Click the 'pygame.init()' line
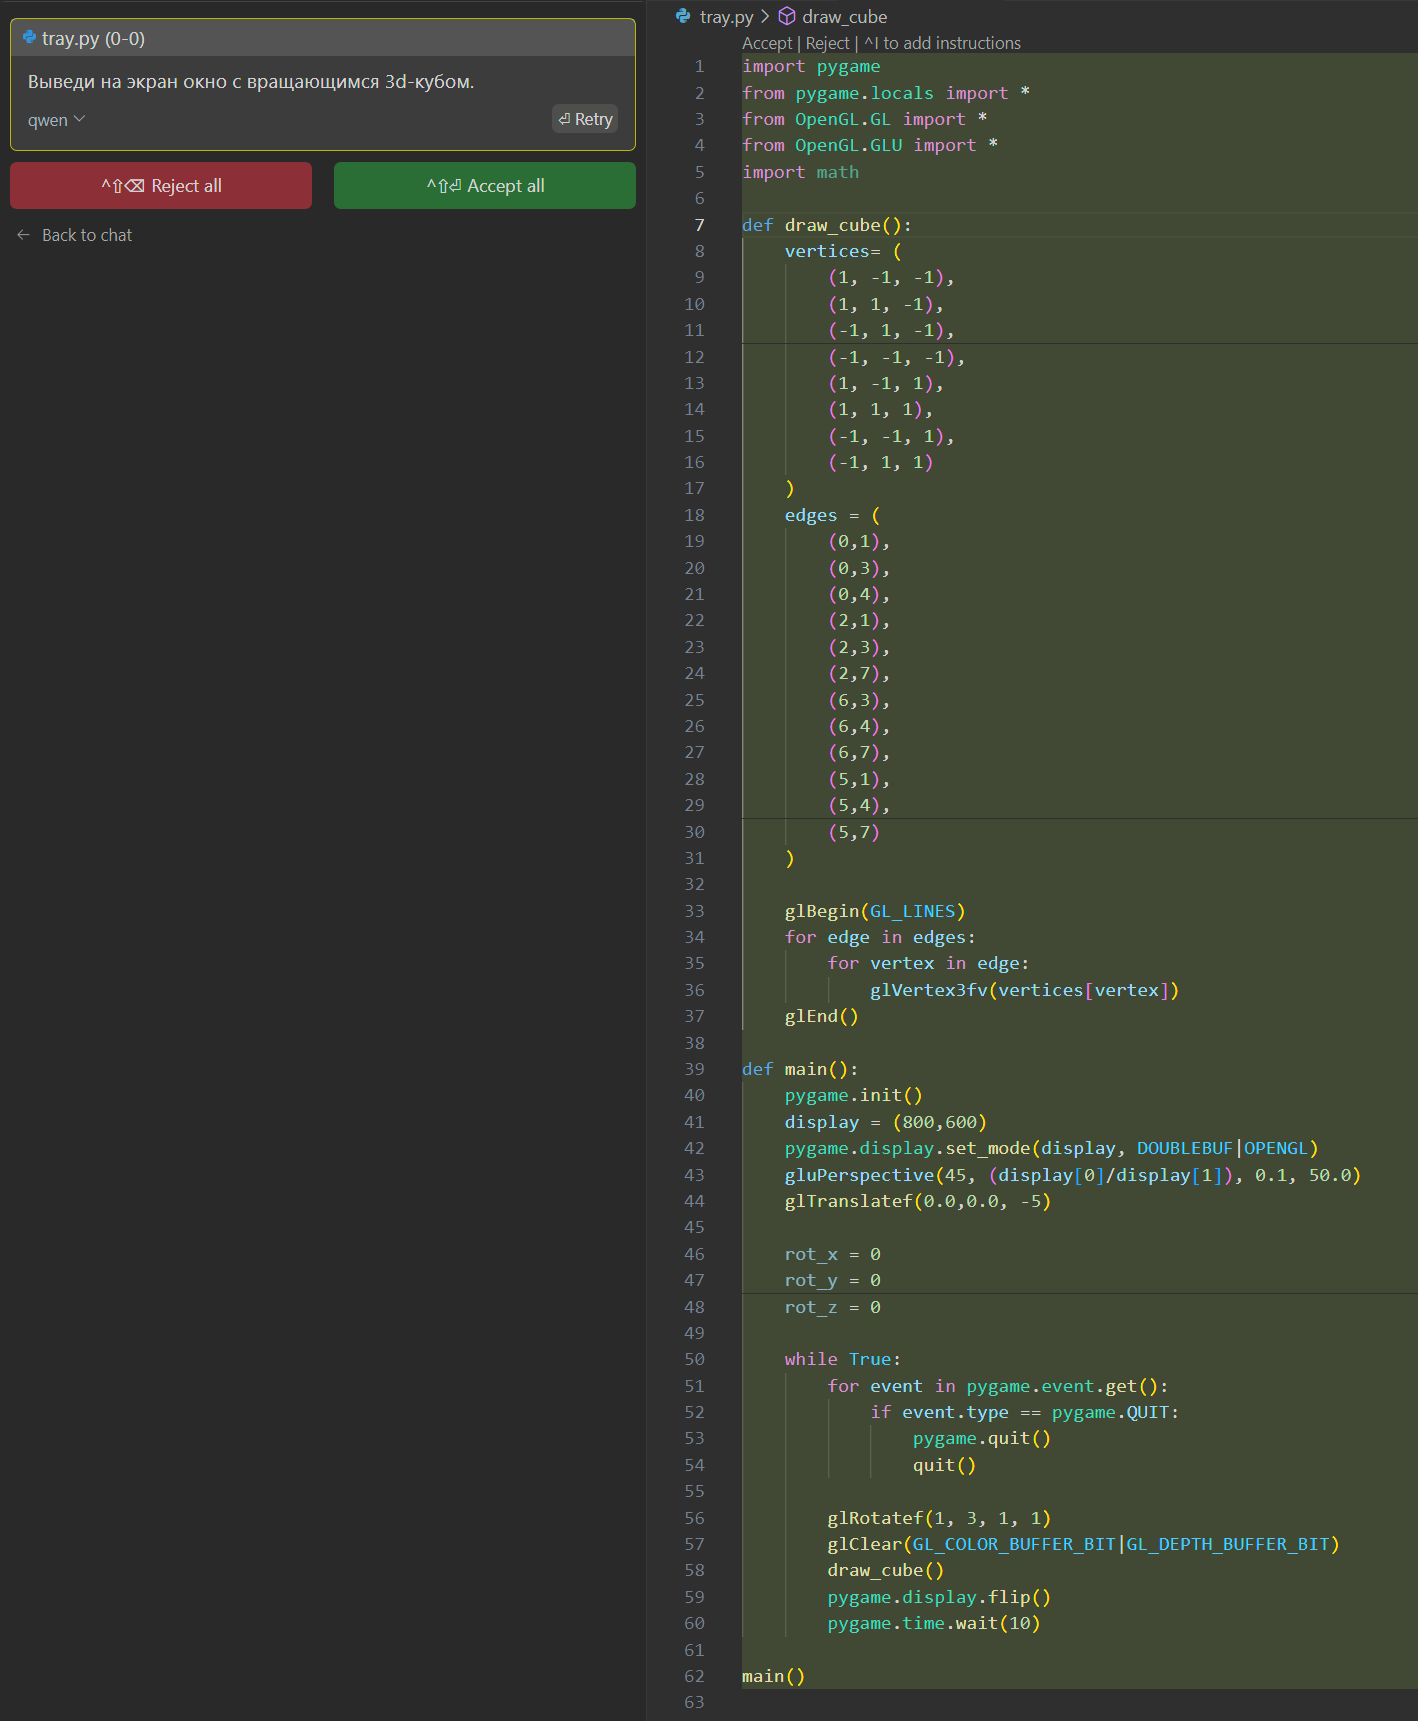The width and height of the screenshot is (1418, 1721). [x=853, y=1095]
